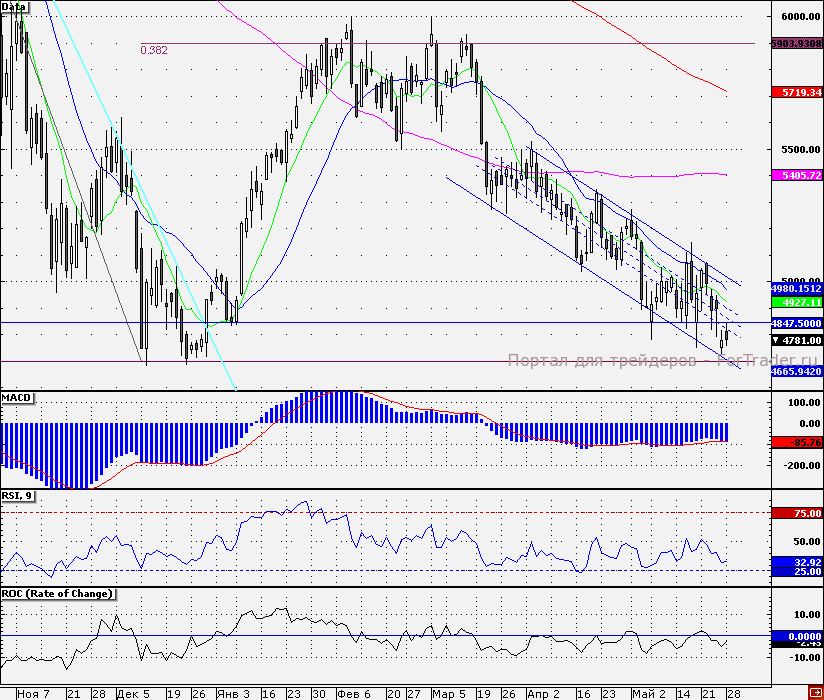Open the ROC (Rate of Change) label
Viewport: 824px width, 700px height.
(58, 593)
